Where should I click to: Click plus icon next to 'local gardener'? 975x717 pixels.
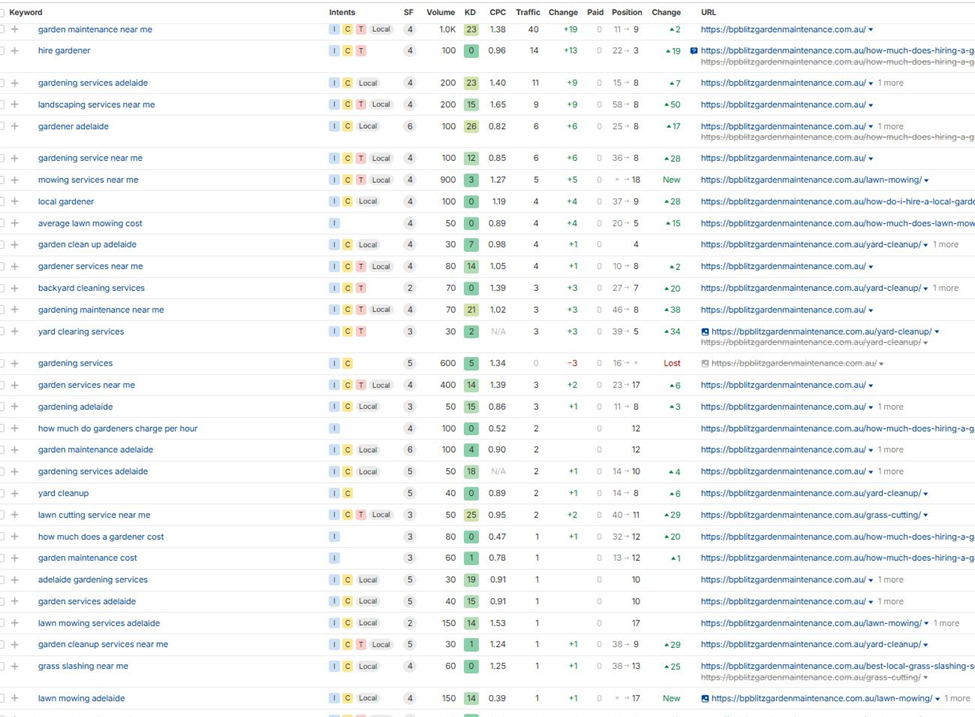[15, 202]
